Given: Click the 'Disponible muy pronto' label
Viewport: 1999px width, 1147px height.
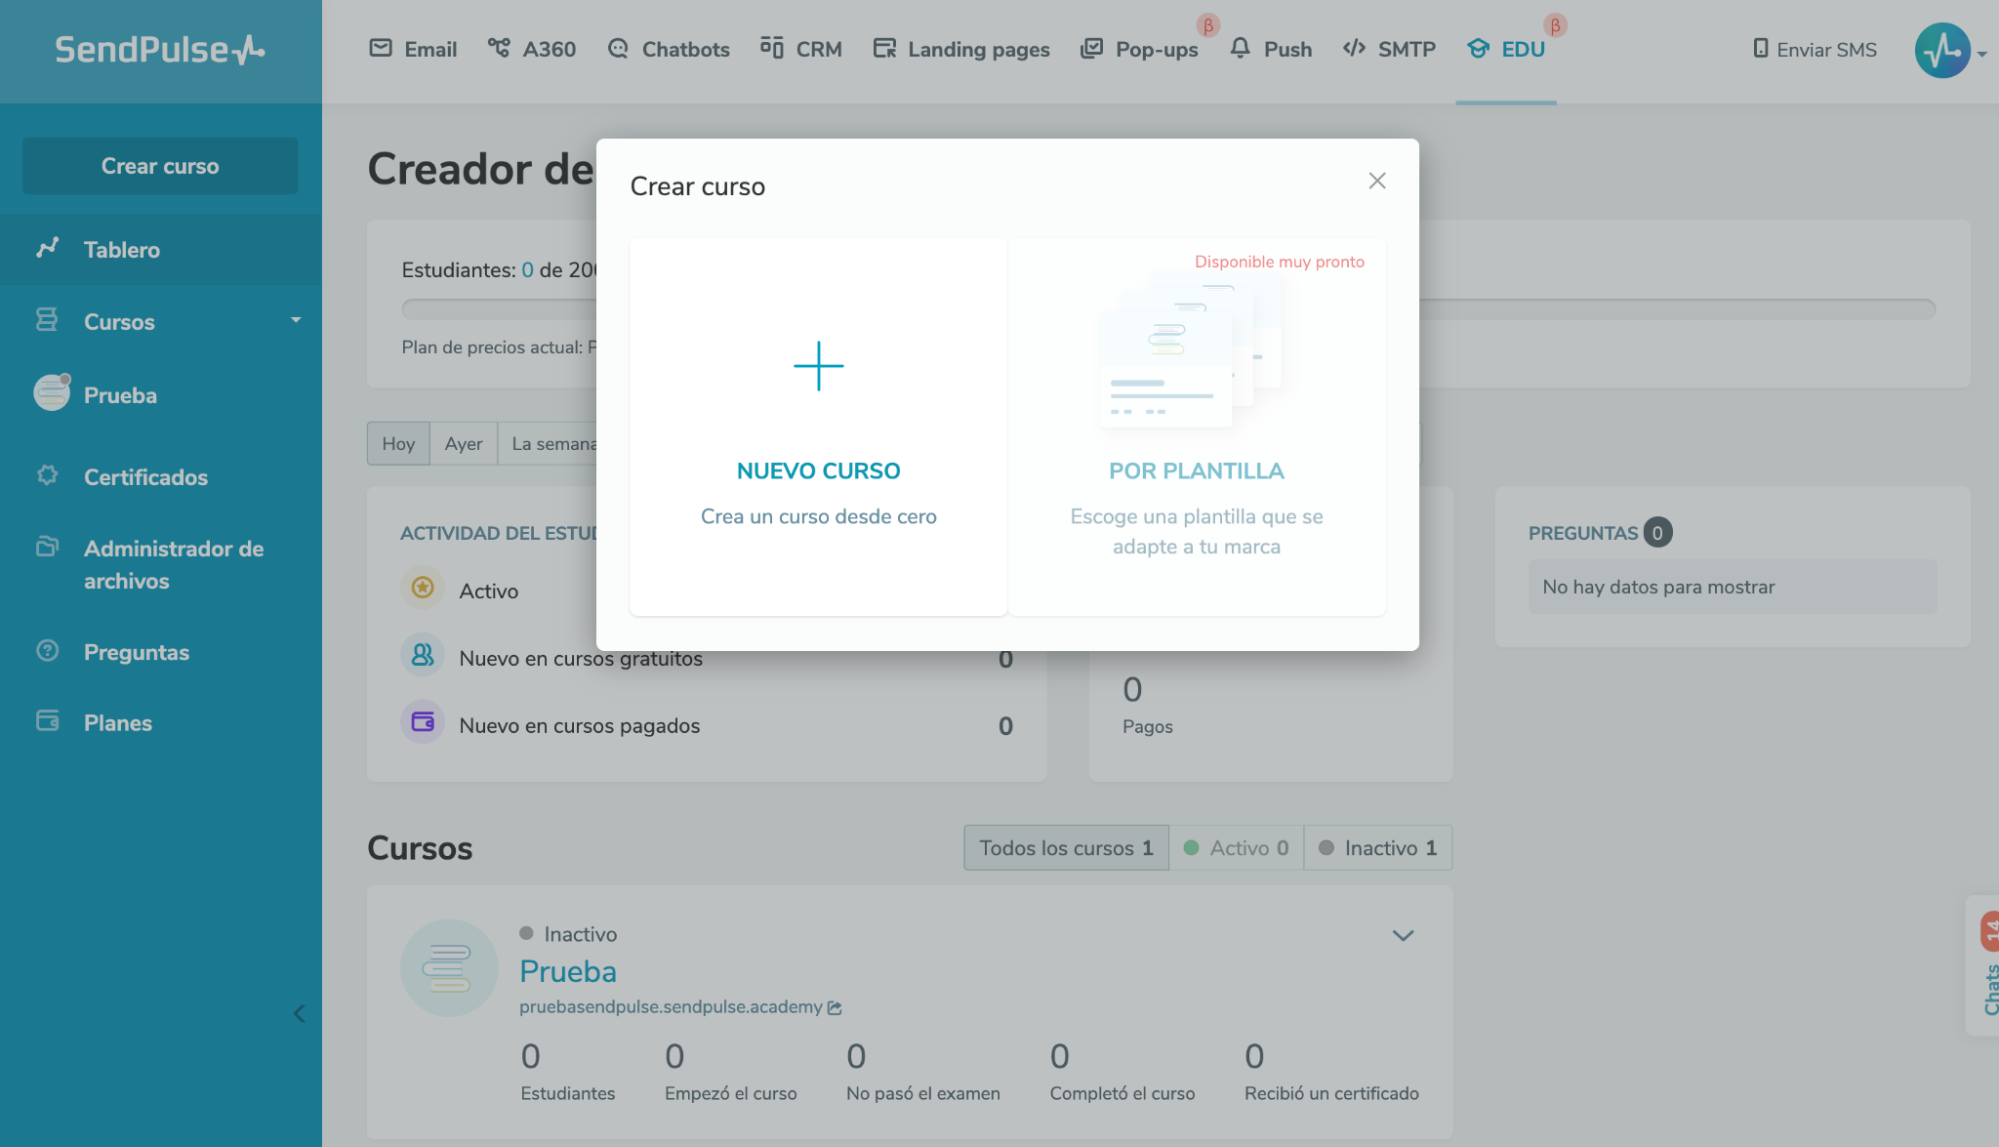Looking at the screenshot, I should 1279,262.
